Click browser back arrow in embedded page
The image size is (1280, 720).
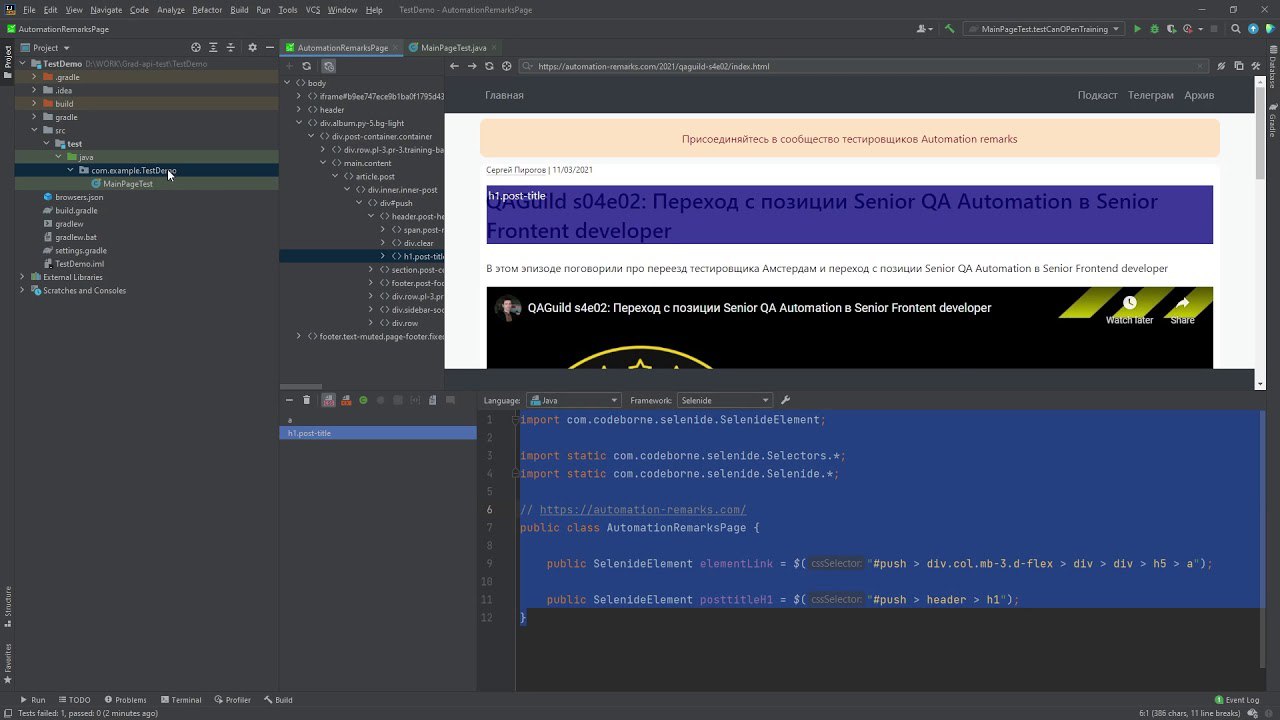[454, 66]
